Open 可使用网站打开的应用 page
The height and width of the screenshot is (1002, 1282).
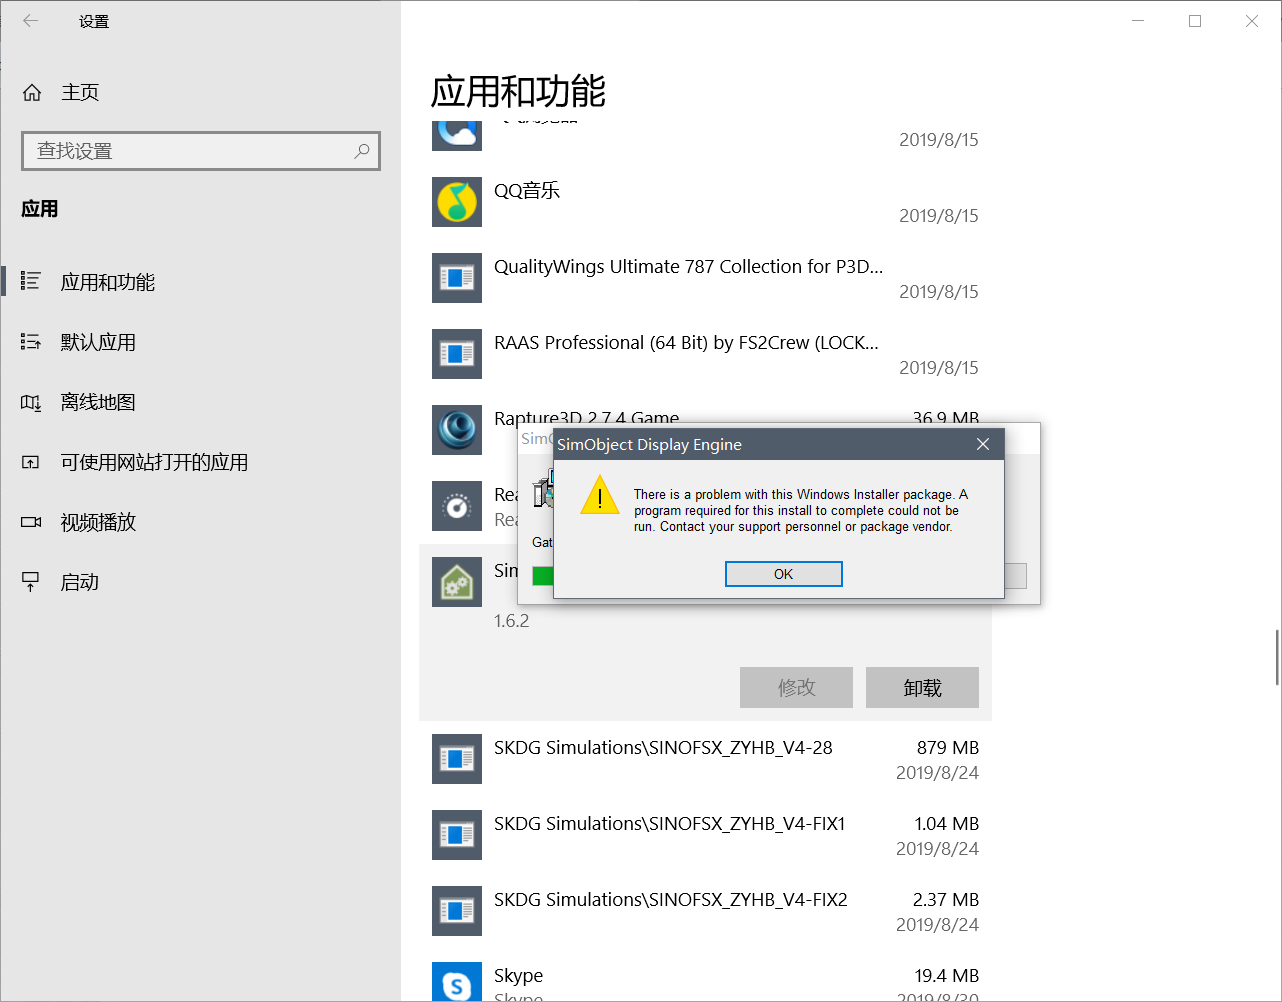pyautogui.click(x=154, y=462)
